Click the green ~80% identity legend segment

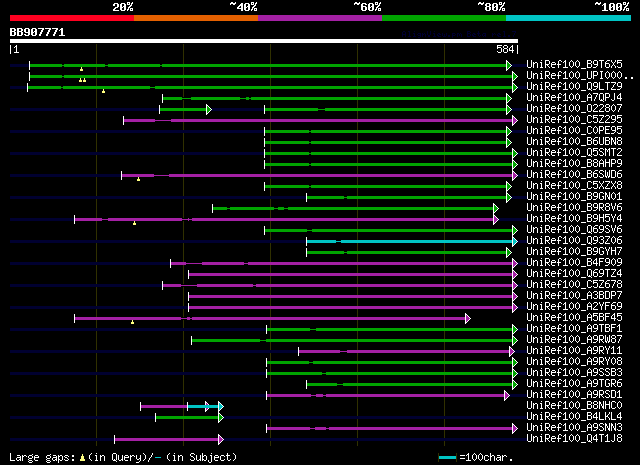(444, 18)
